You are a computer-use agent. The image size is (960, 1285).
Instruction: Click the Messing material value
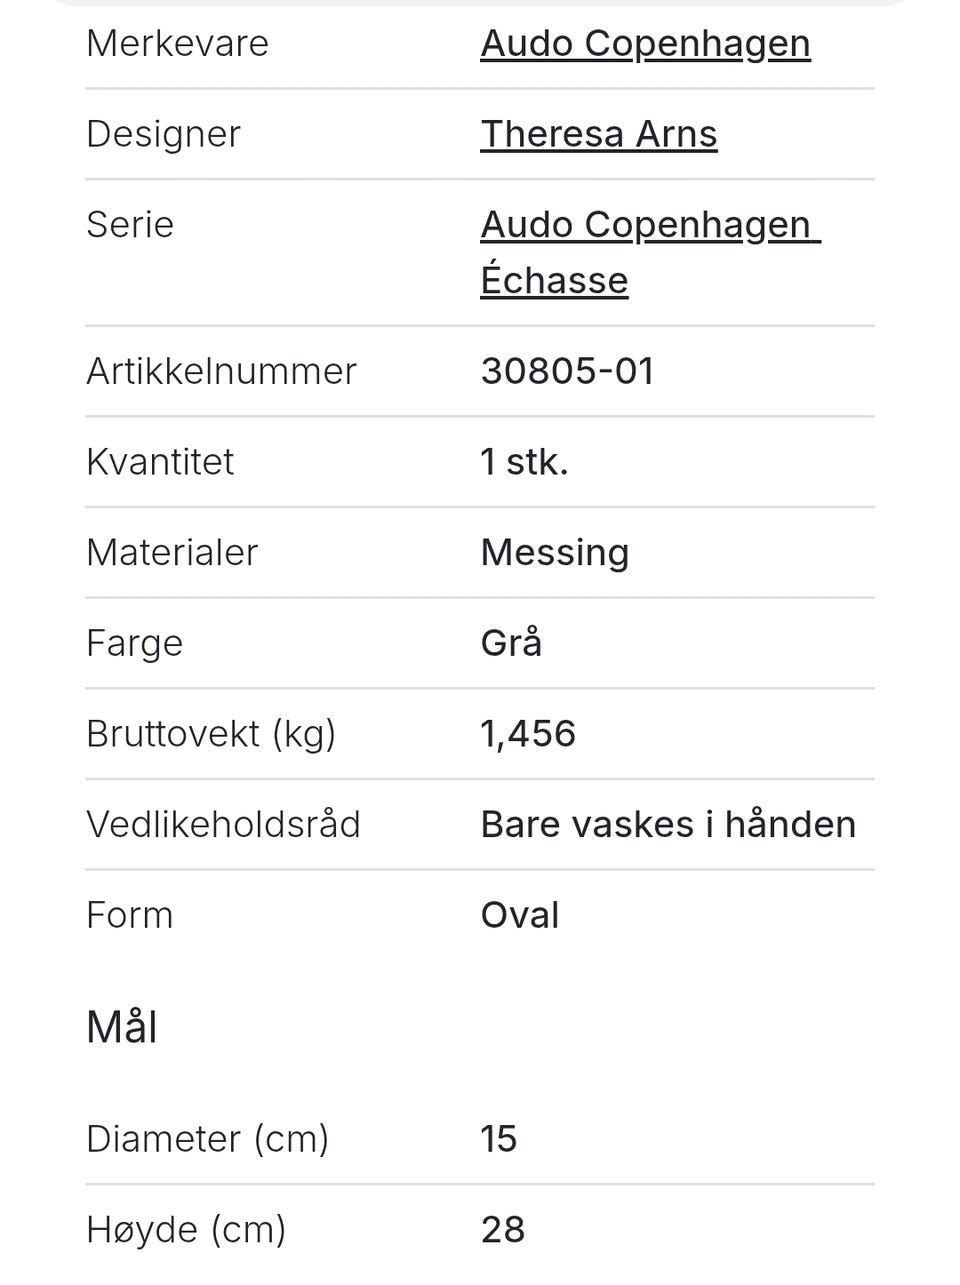554,552
